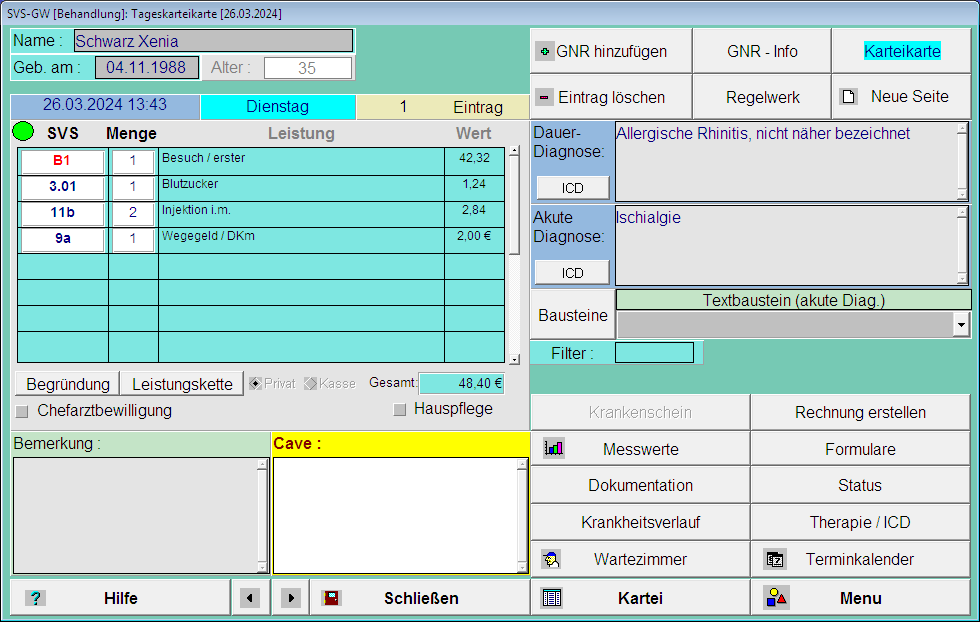The width and height of the screenshot is (980, 622).
Task: Click the Menu shapes icon
Action: (776, 598)
